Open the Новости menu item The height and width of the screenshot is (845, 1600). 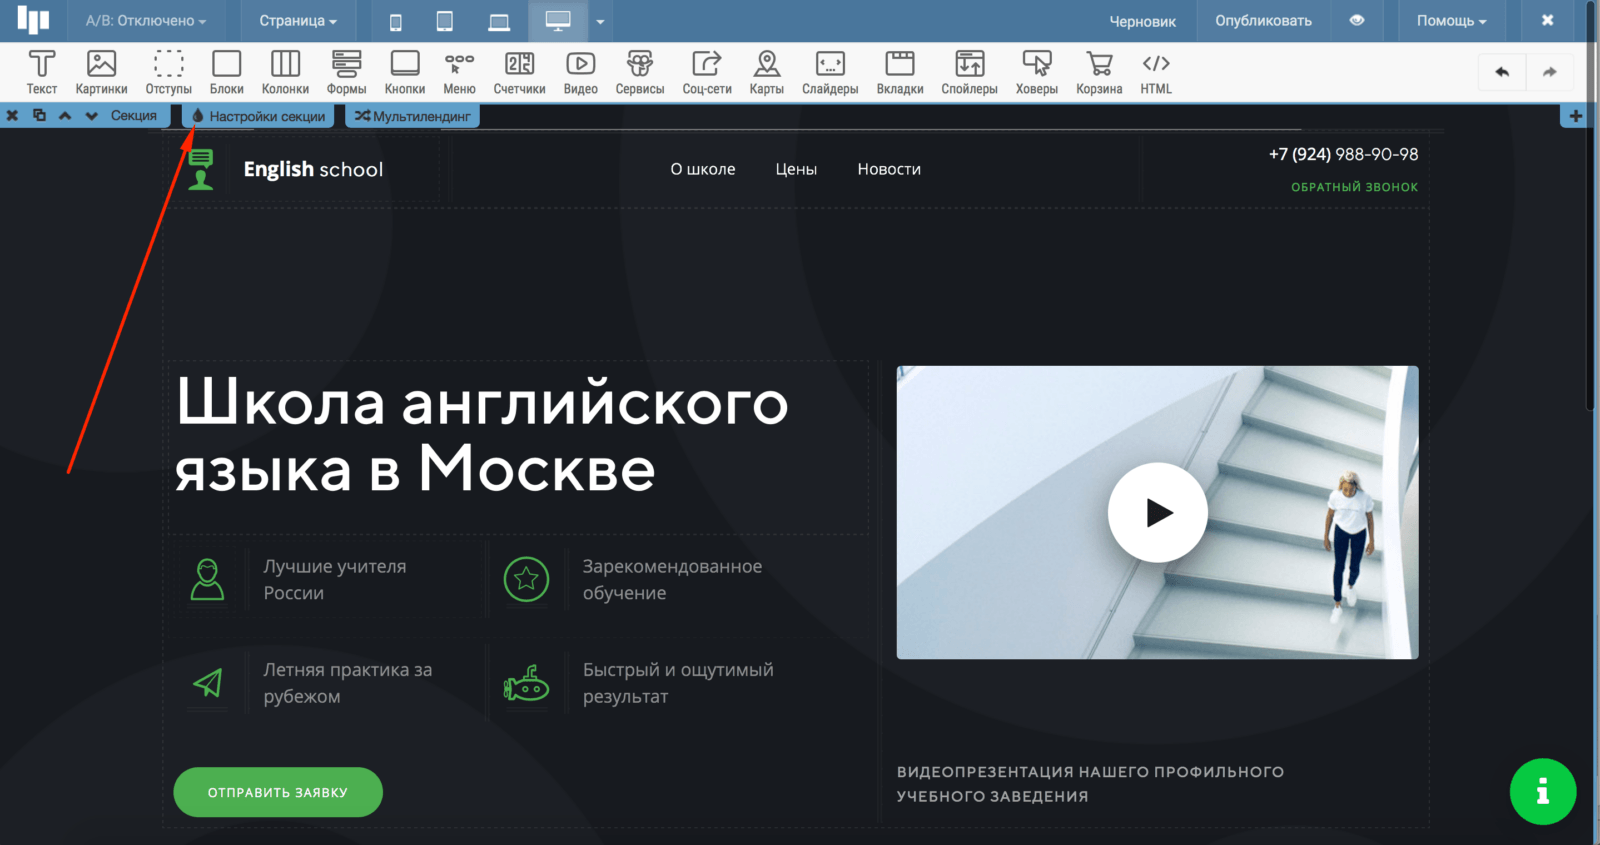click(889, 169)
